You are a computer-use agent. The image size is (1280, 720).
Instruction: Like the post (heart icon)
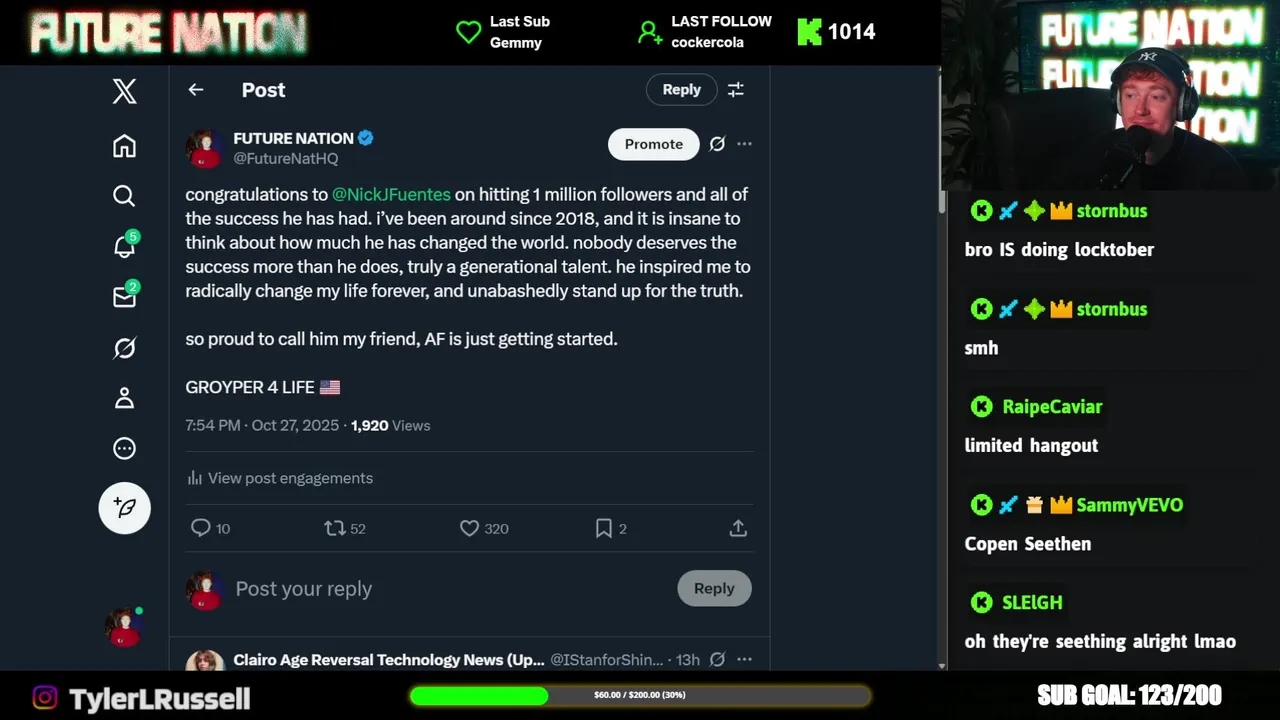[469, 528]
